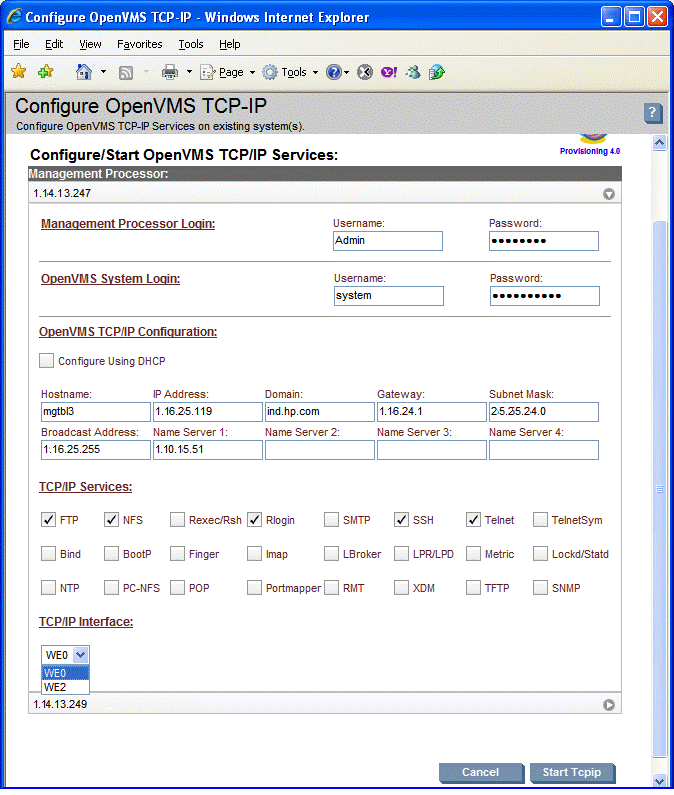Check the Portmapper service checkbox
This screenshot has width=674, height=795.
(x=254, y=588)
